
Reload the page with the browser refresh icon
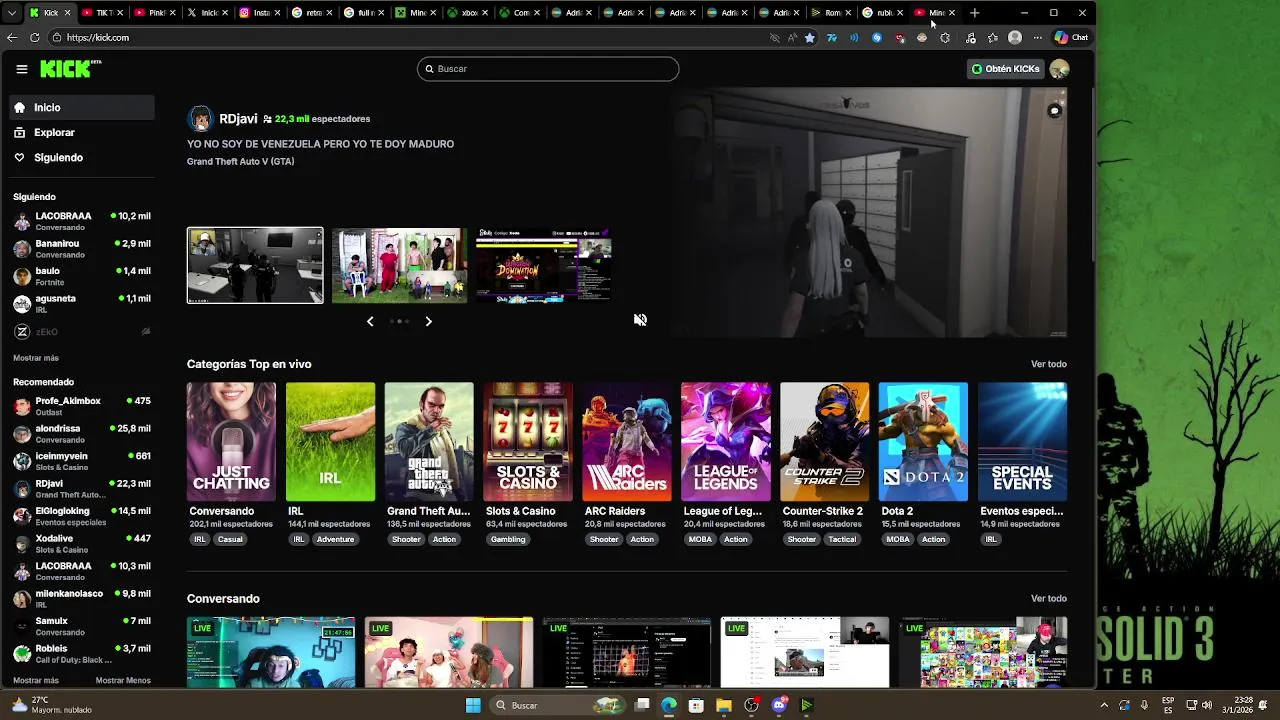pyautogui.click(x=35, y=37)
